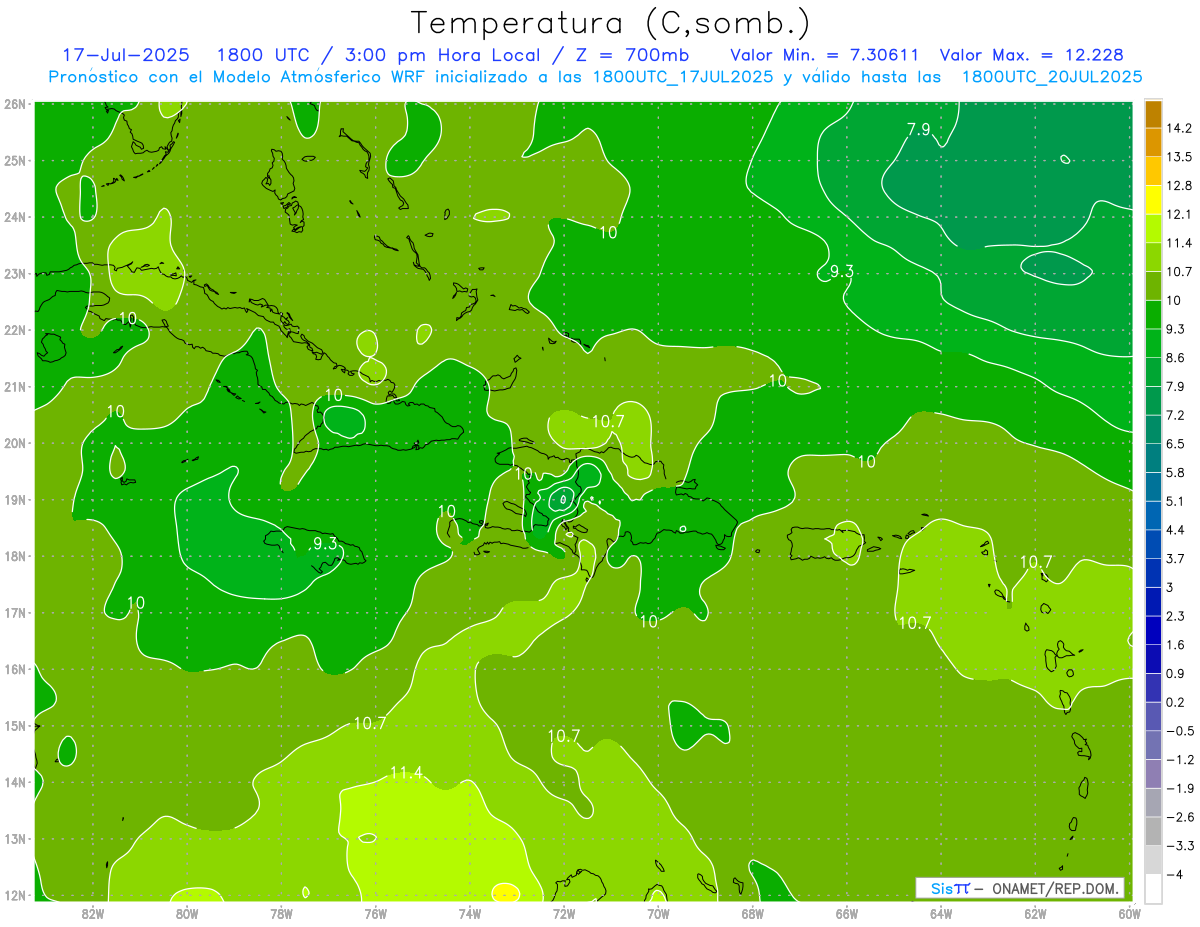This screenshot has height=927, width=1200.
Task: Select the lime swatch between 12.1 and 11.4
Action: tap(1153, 228)
